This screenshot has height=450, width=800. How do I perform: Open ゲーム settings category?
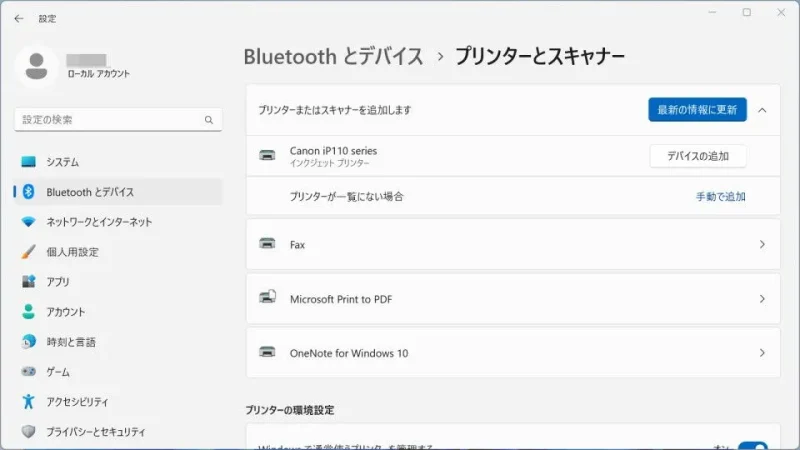(x=58, y=372)
